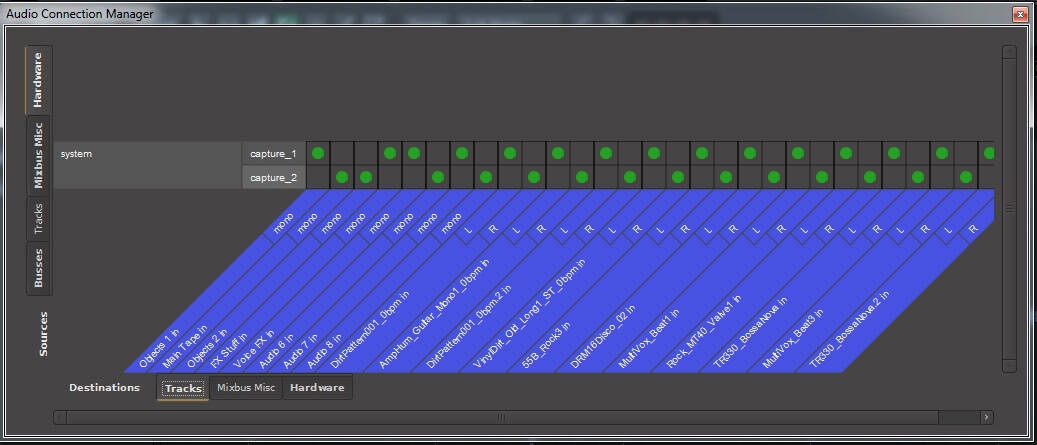Disconnect capture_2 from Main Tape in

342,177
